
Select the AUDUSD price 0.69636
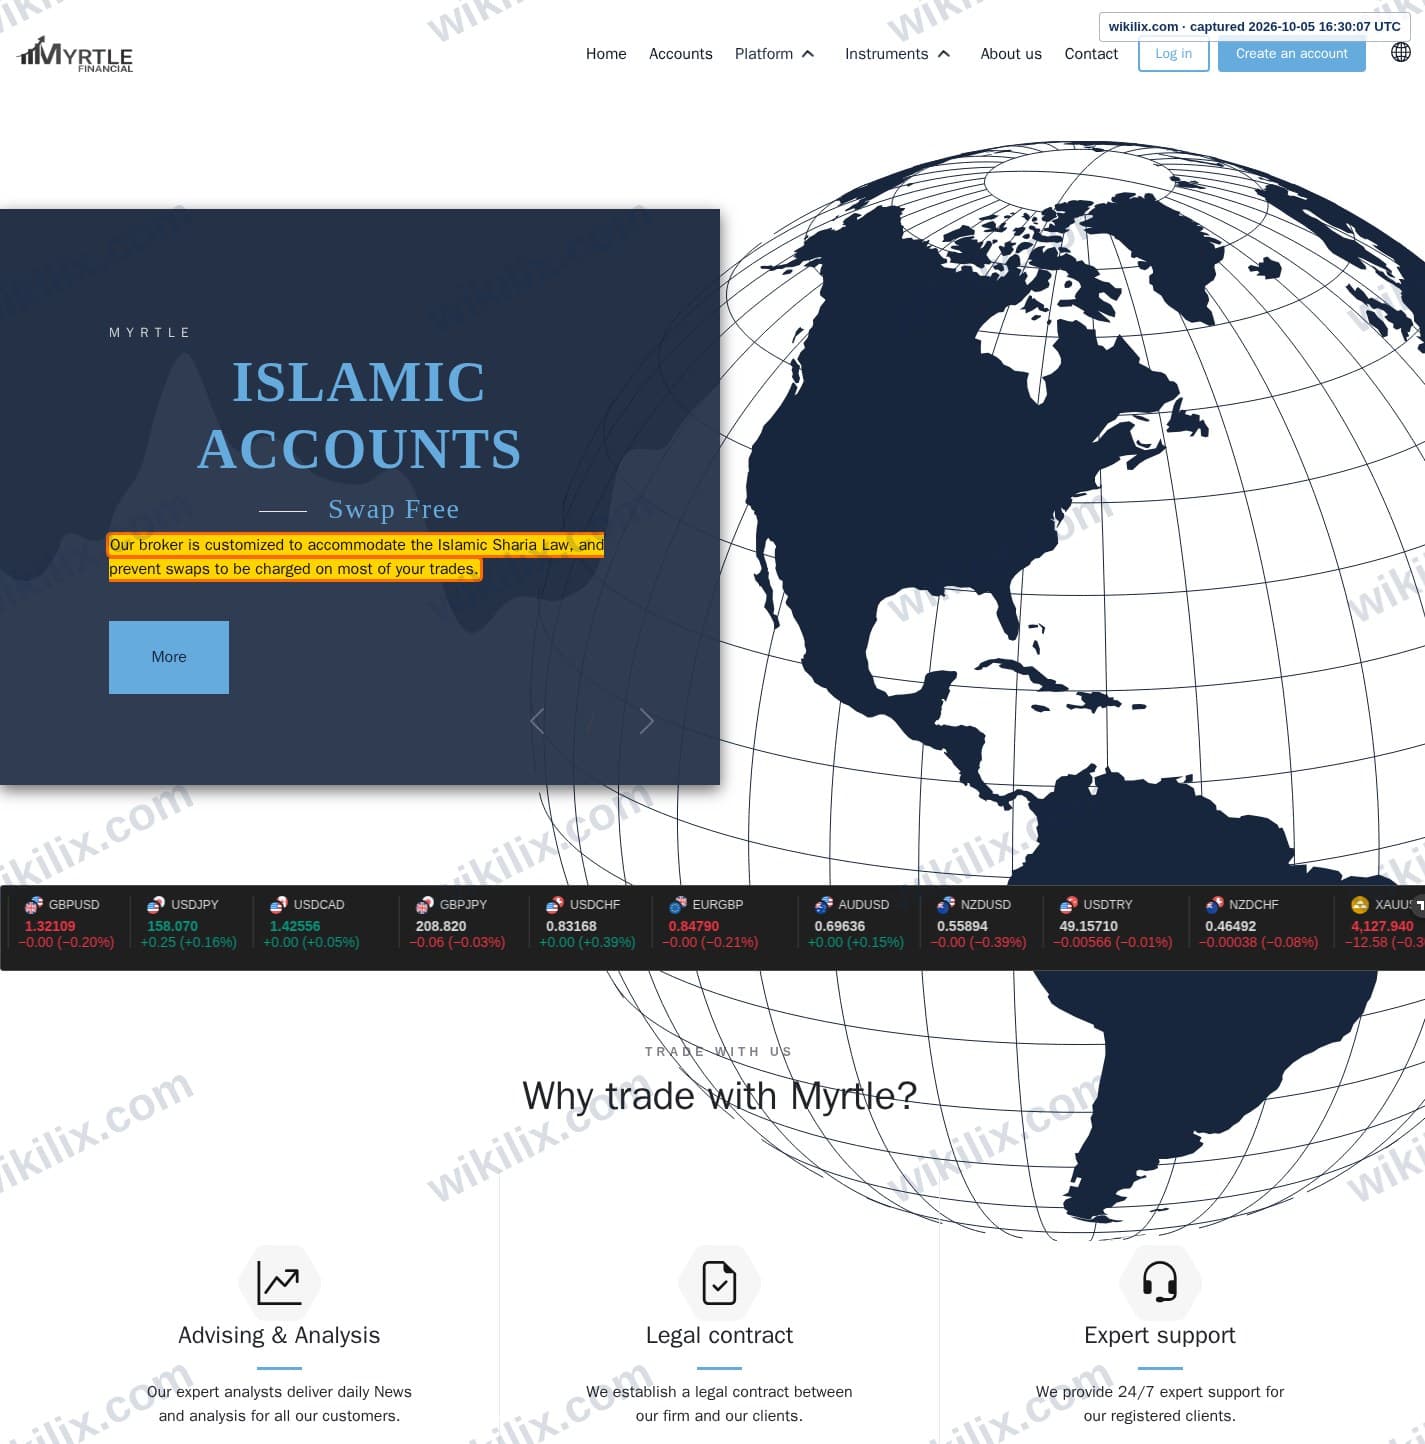pyautogui.click(x=840, y=926)
